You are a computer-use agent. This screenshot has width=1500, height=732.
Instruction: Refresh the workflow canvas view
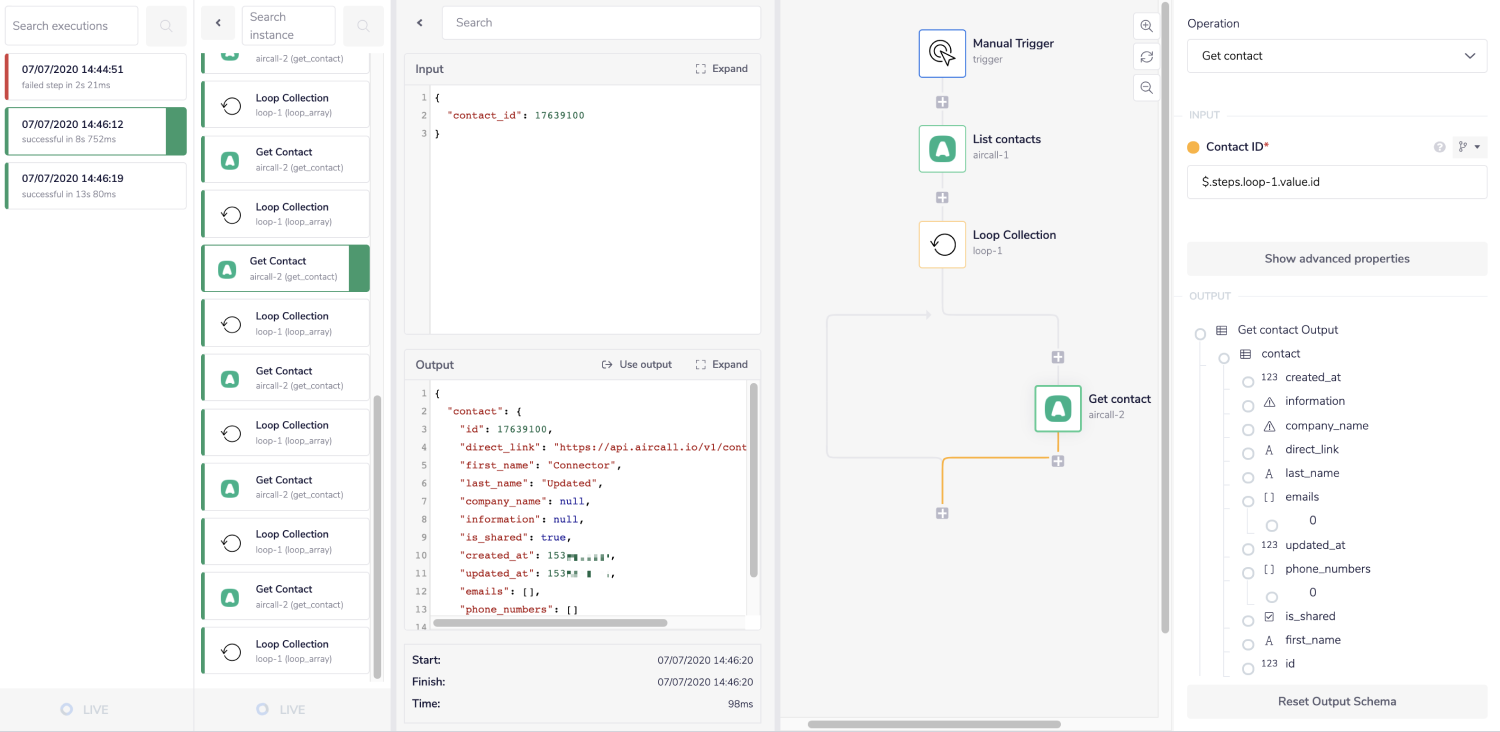click(x=1146, y=57)
